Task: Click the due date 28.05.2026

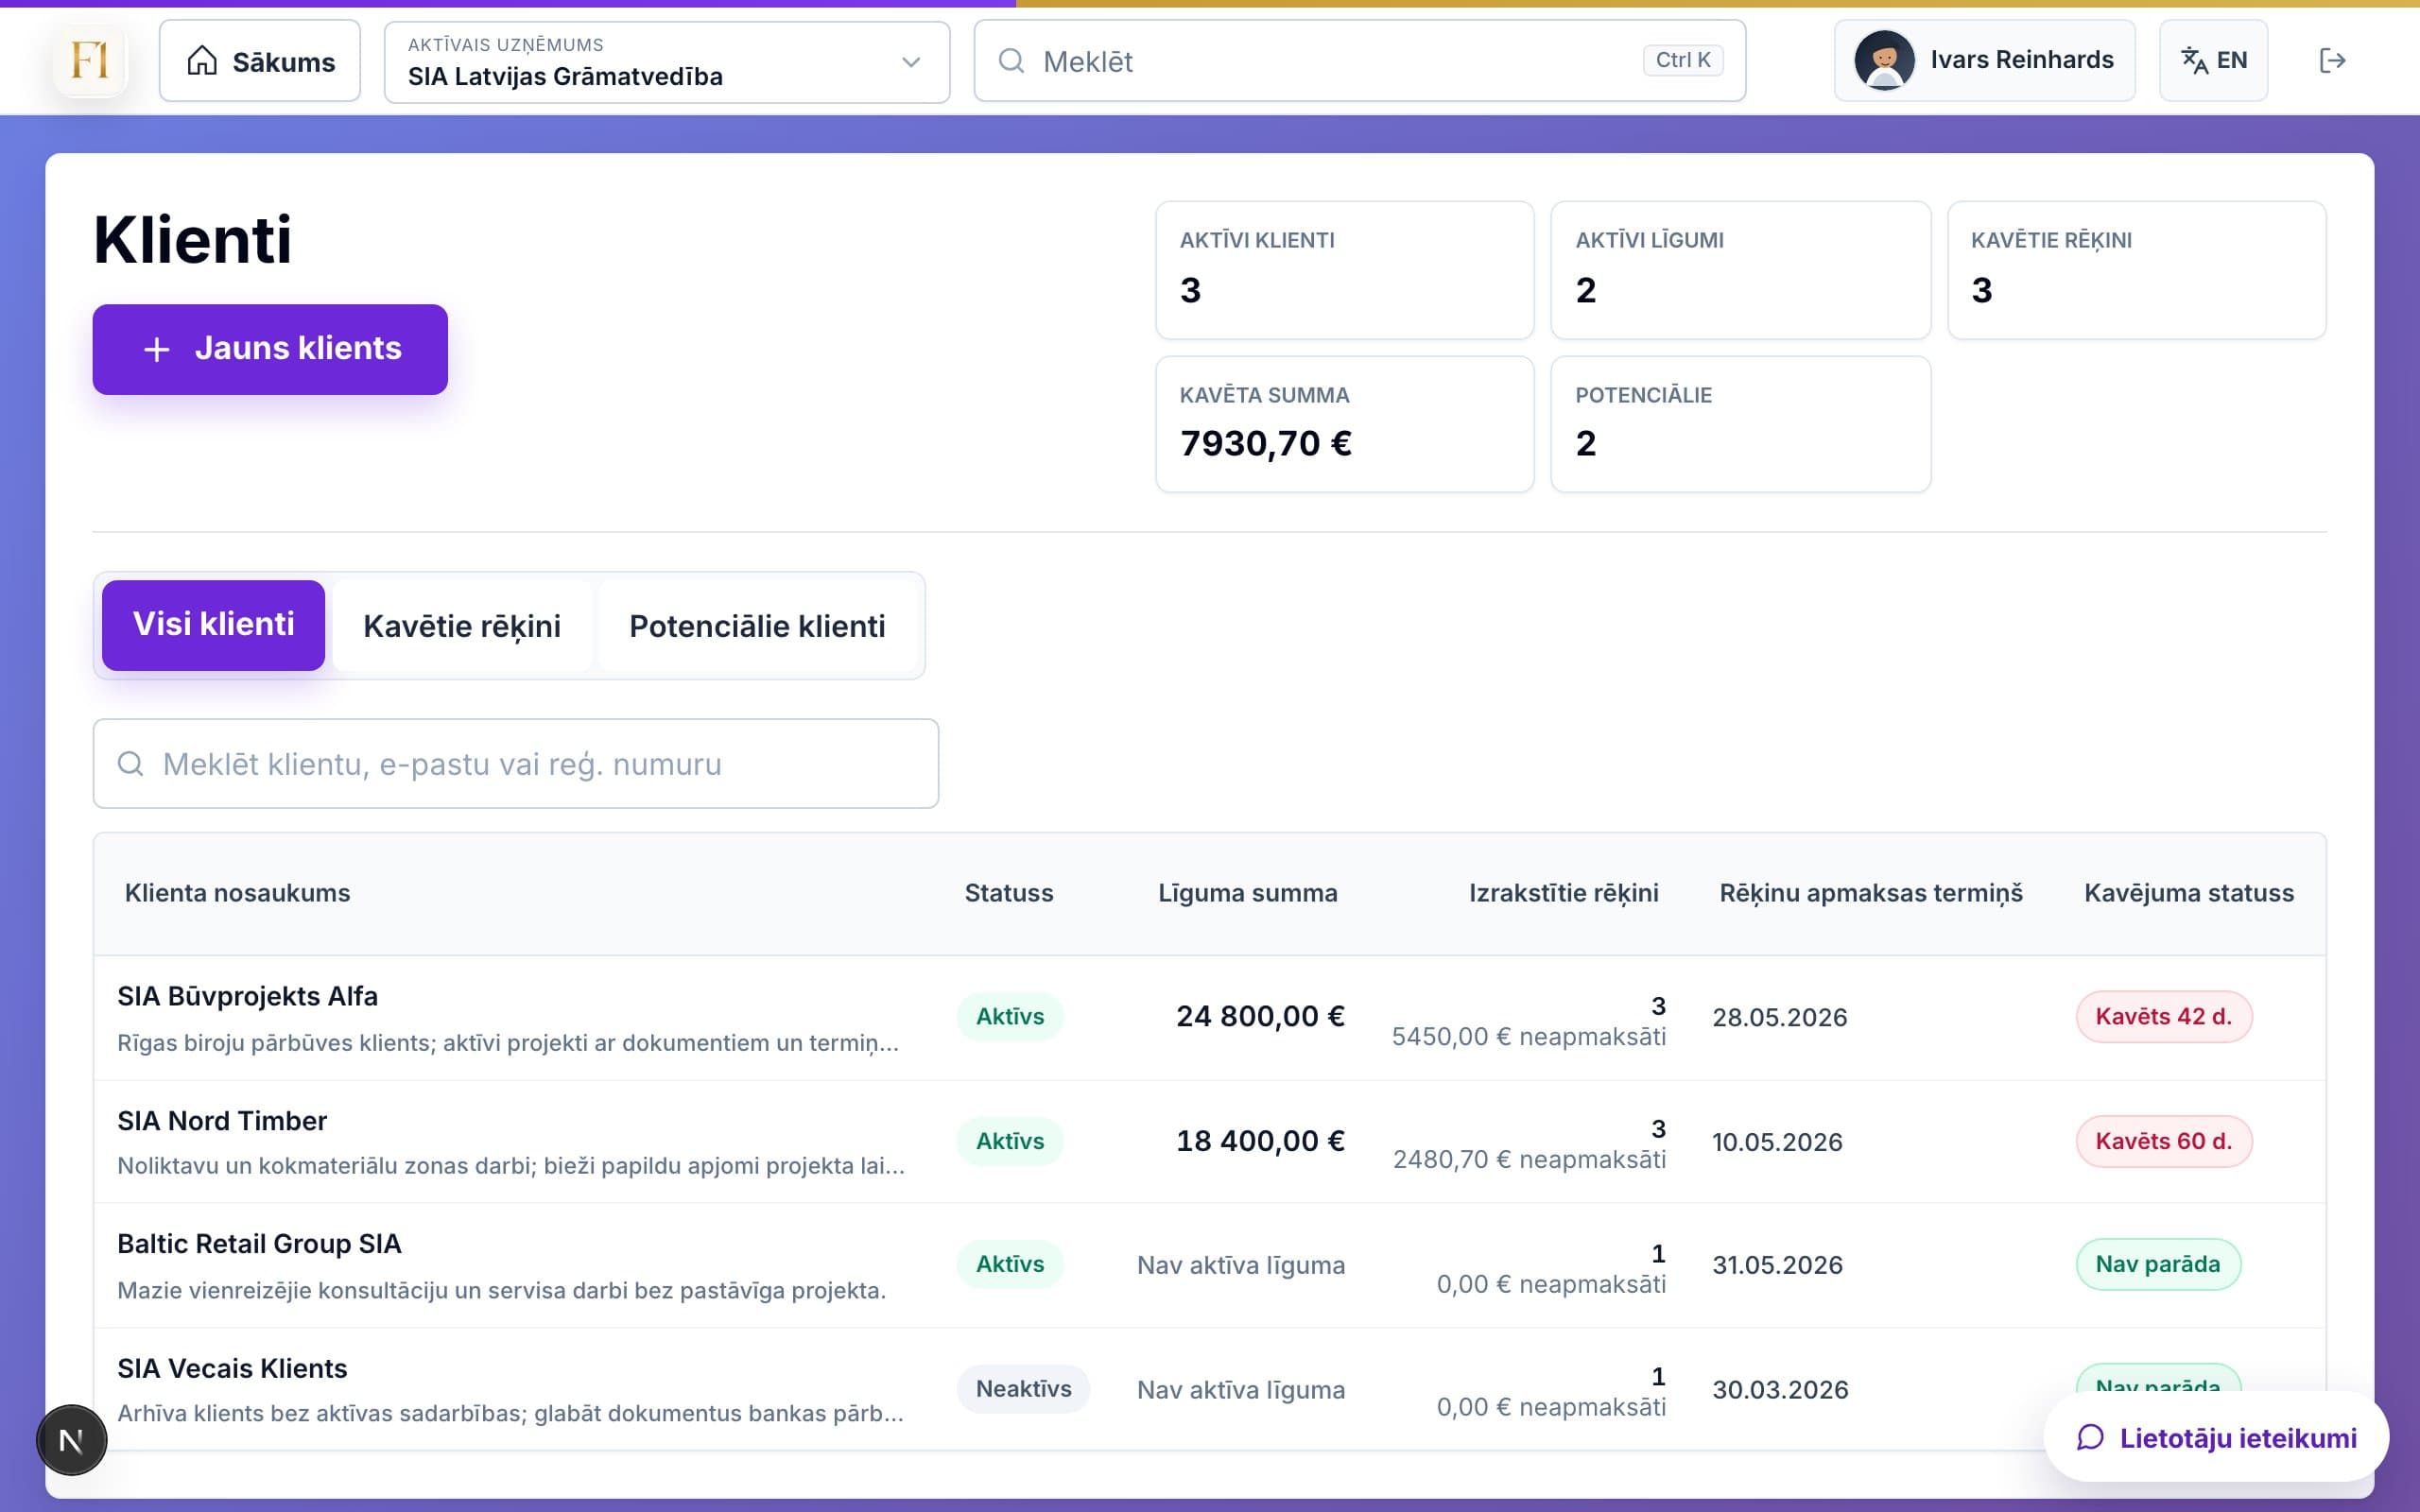Action: point(1779,1018)
